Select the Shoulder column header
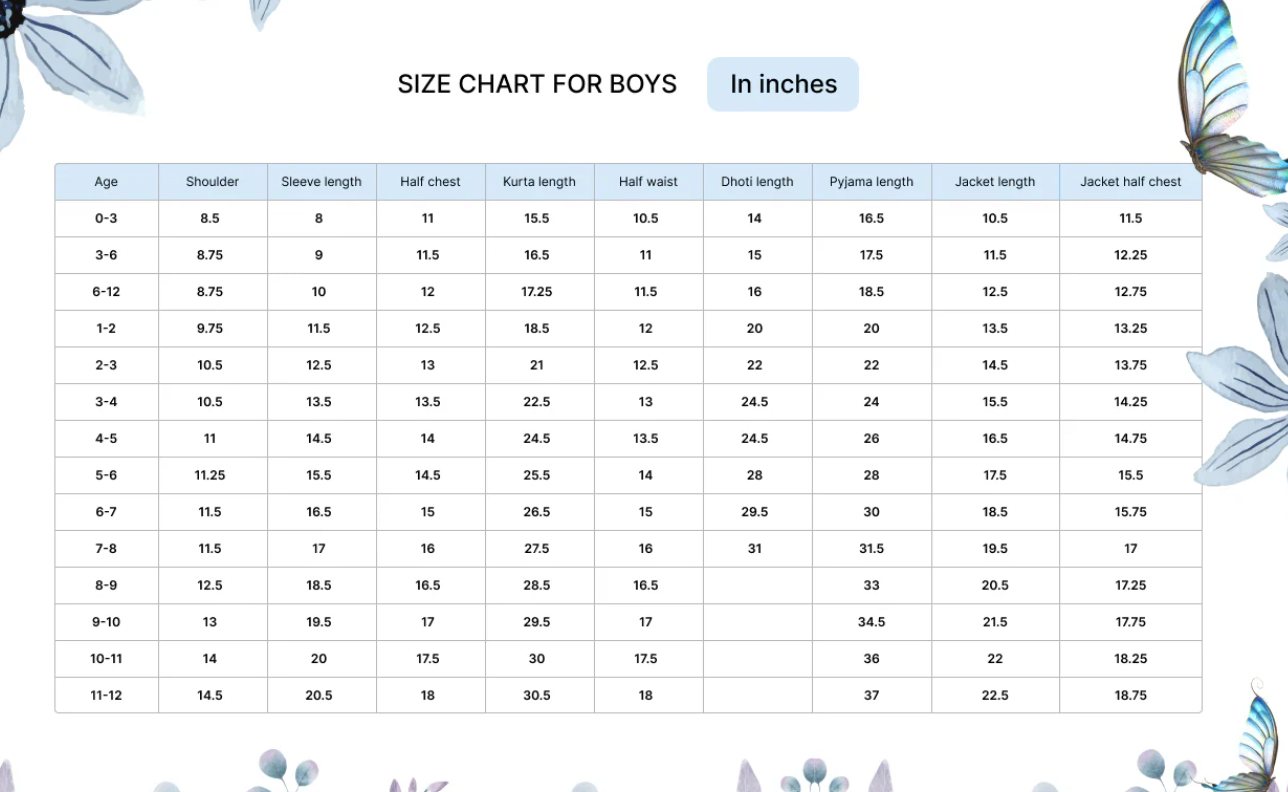1288x792 pixels. tap(212, 182)
